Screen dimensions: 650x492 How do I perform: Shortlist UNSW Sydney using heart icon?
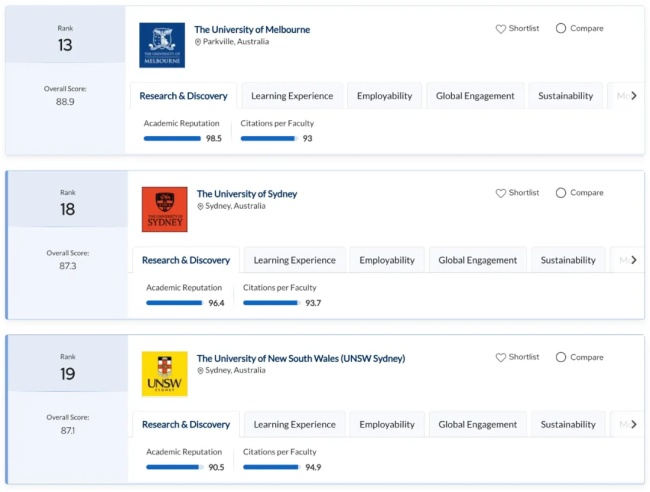tap(501, 357)
